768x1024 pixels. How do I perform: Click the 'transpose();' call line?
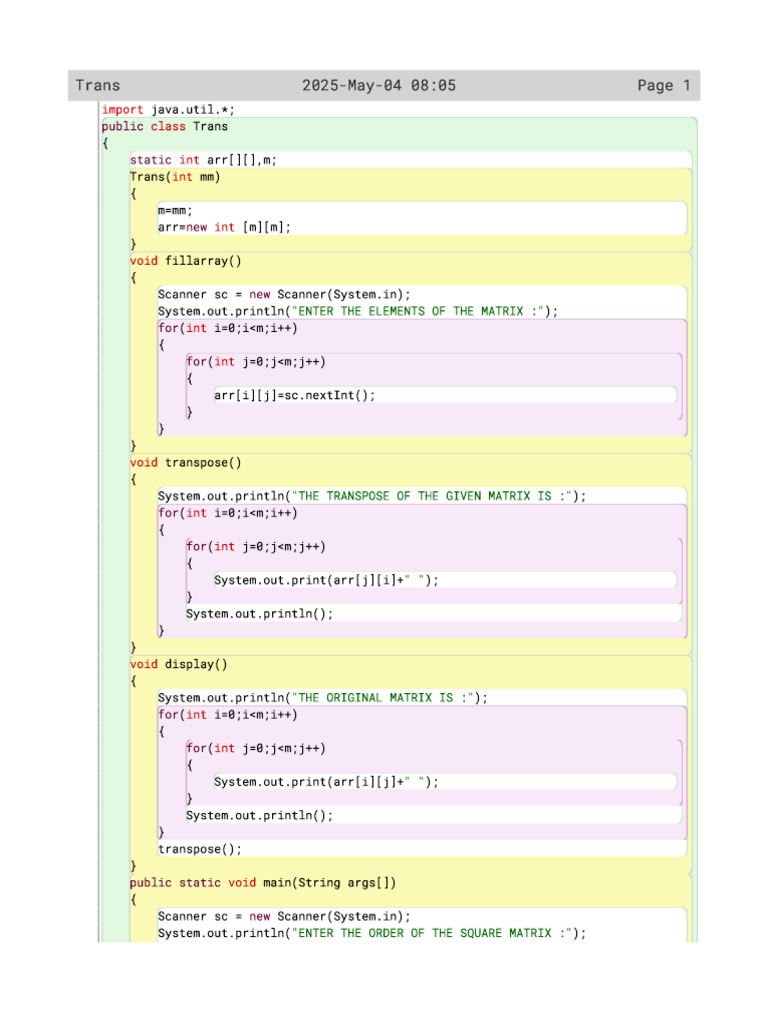(x=200, y=849)
